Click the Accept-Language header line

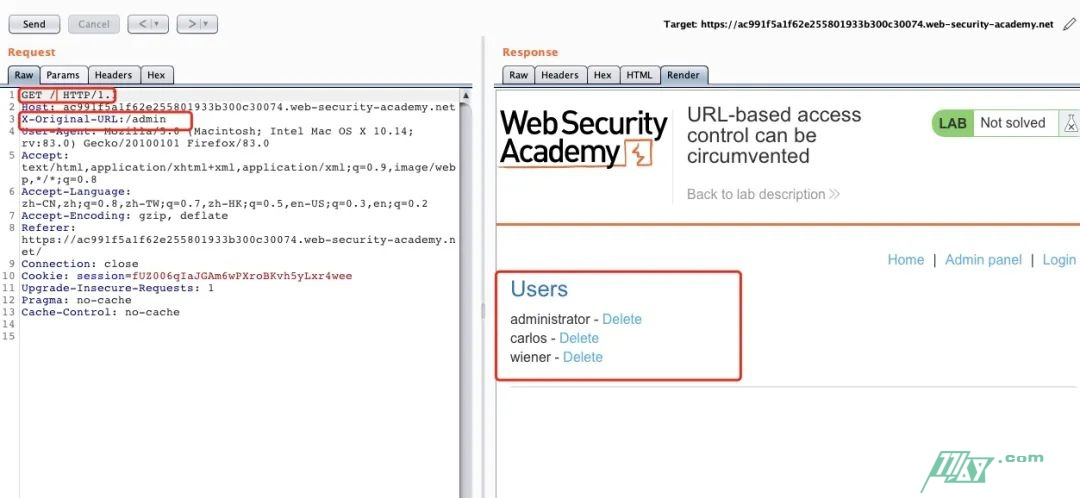pyautogui.click(x=225, y=198)
